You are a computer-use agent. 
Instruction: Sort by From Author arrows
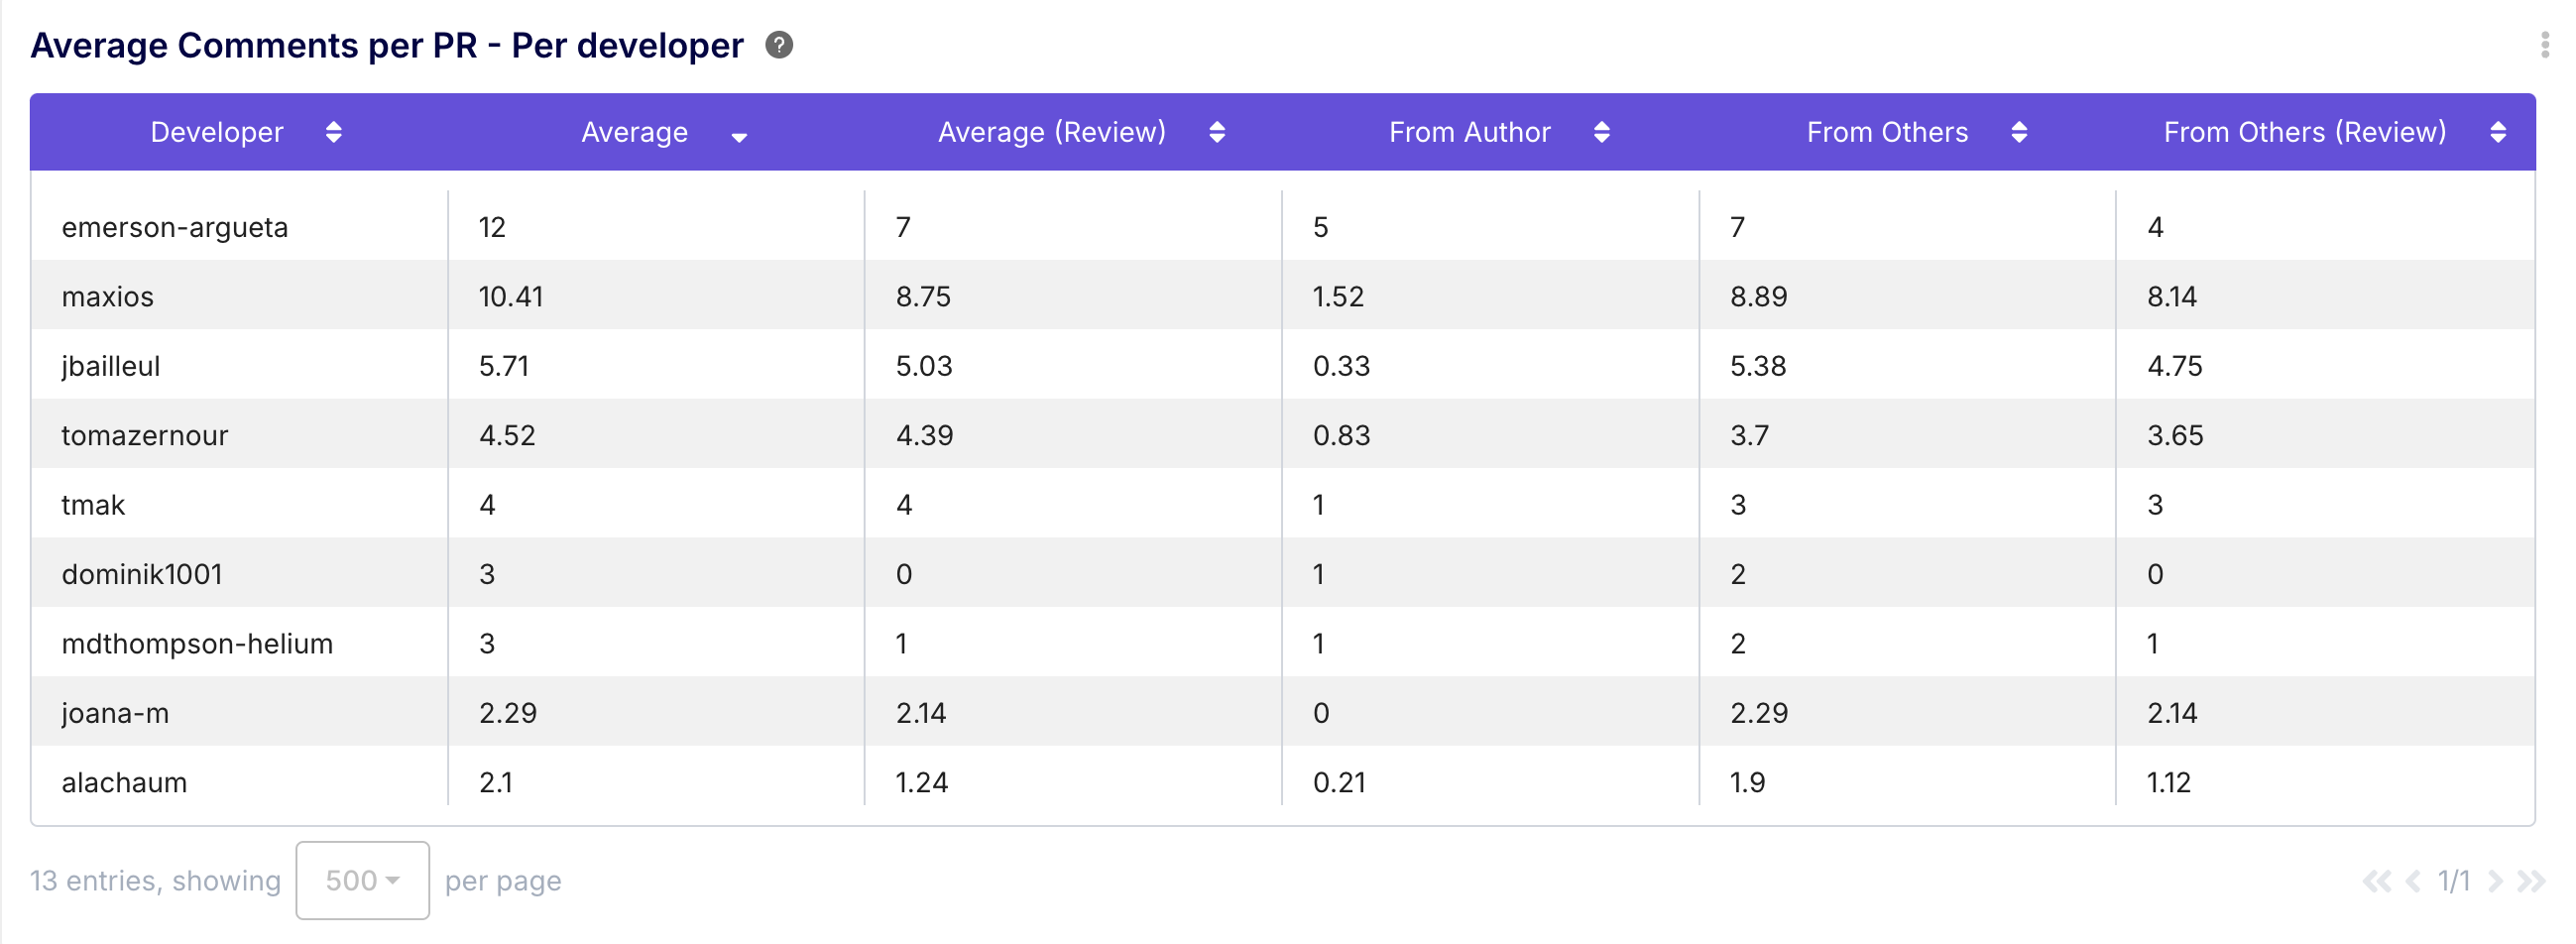click(1601, 132)
